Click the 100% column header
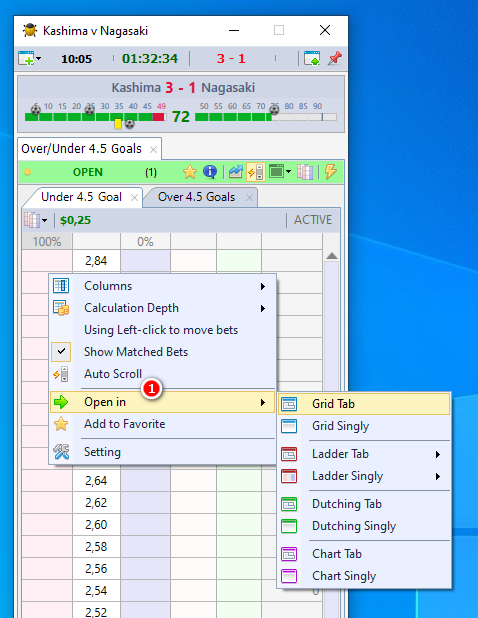The width and height of the screenshot is (478, 618). 47,241
